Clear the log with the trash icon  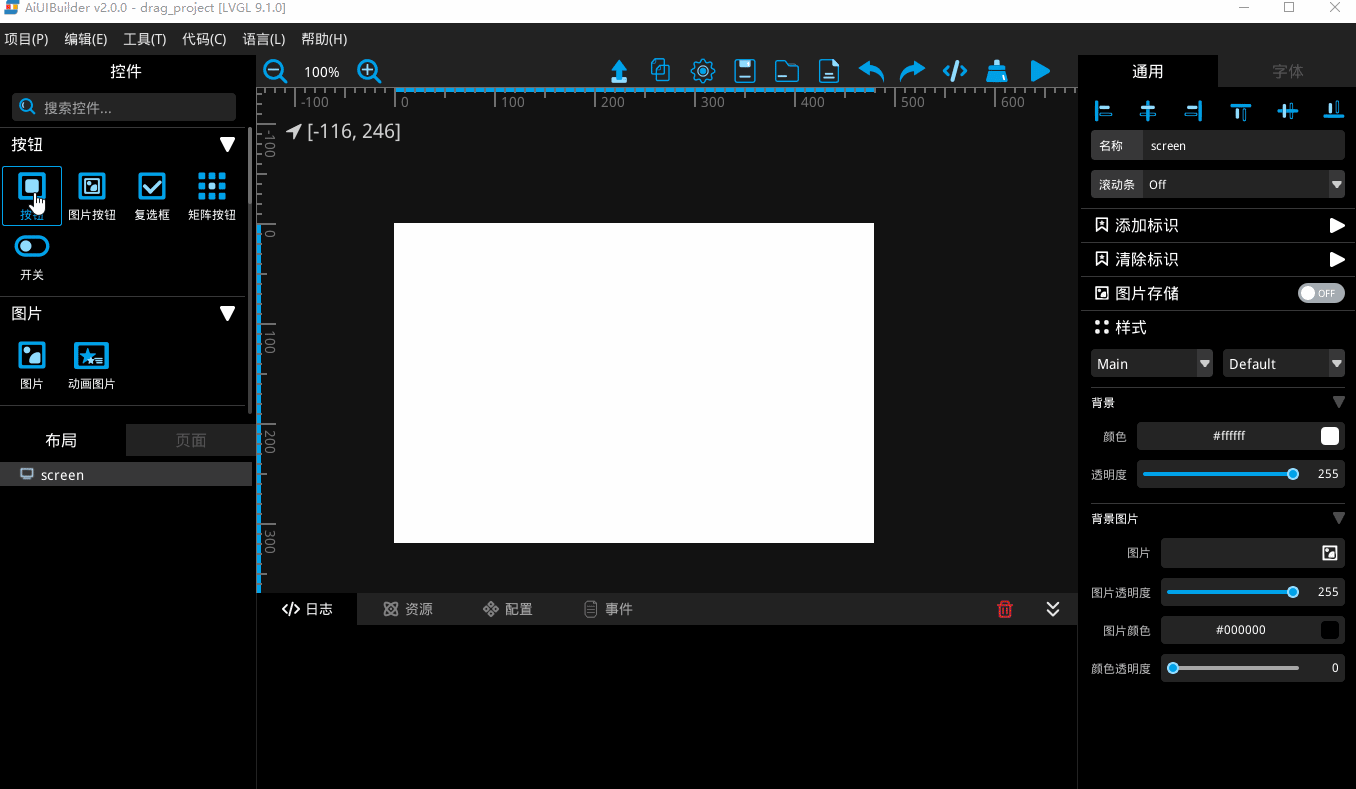pyautogui.click(x=1004, y=608)
